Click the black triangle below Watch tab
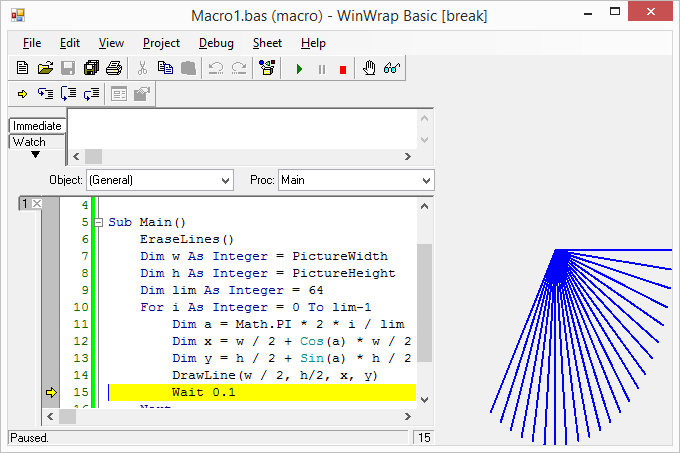Image resolution: width=680 pixels, height=453 pixels. [36, 154]
